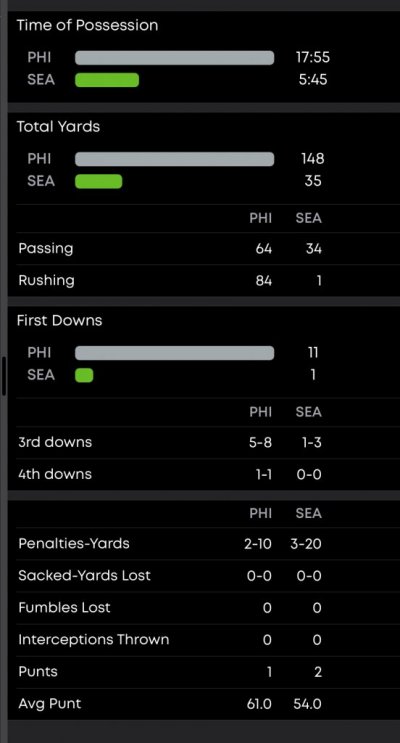Select the Total Yards heading

point(58,127)
